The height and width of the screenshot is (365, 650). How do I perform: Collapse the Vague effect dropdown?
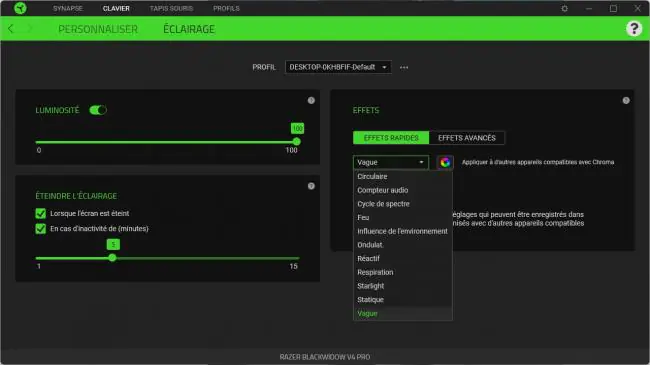click(x=390, y=162)
